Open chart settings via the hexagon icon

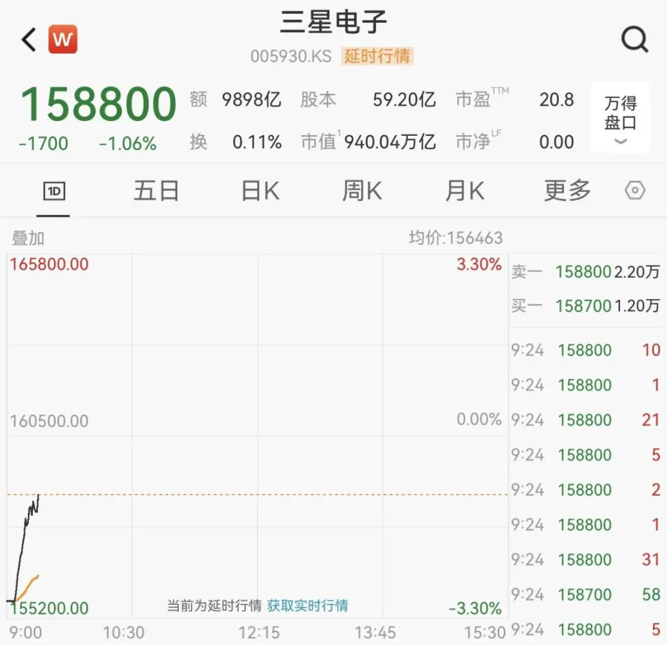[x=635, y=191]
